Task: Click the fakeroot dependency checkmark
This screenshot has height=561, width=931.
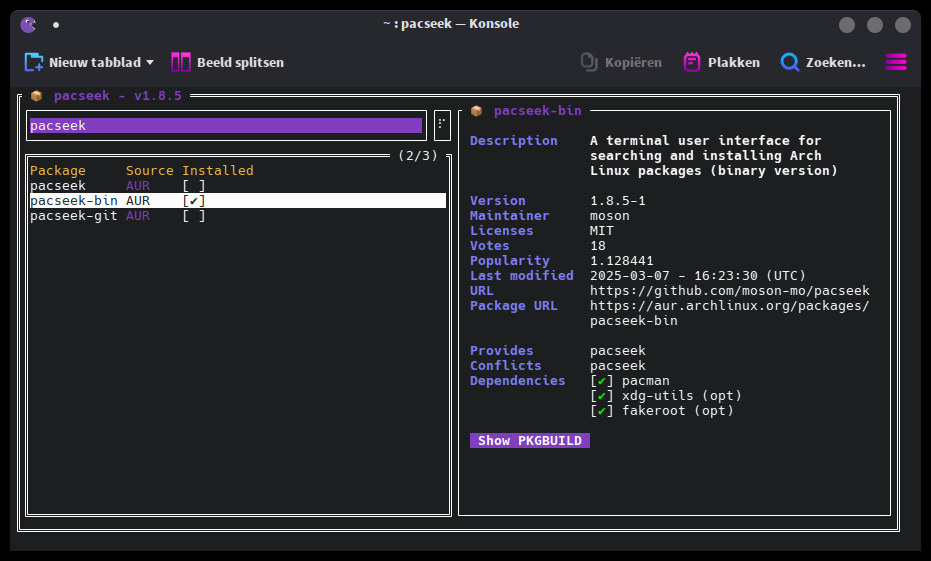Action: coord(601,410)
